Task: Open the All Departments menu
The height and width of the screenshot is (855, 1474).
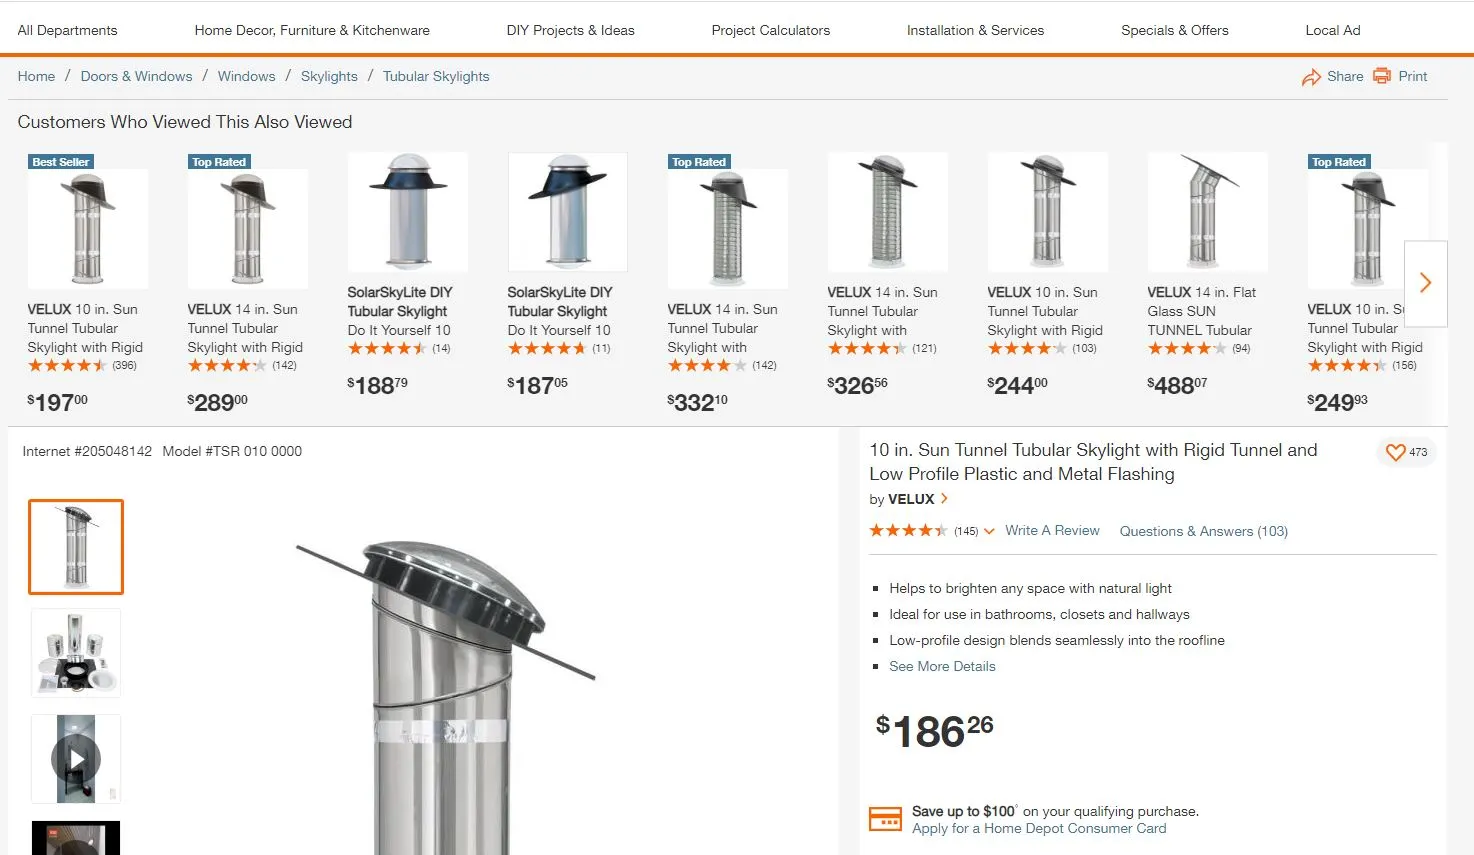Action: [67, 30]
